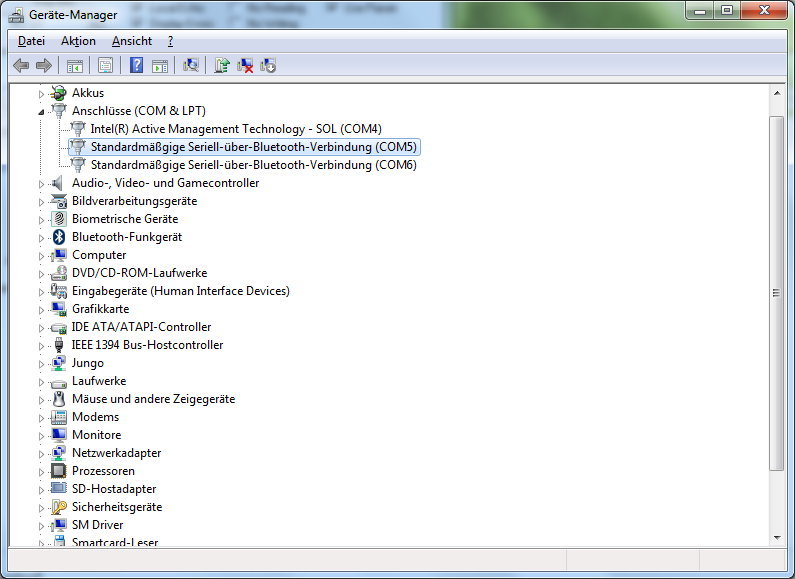Open the Ansicht menu

coord(132,41)
